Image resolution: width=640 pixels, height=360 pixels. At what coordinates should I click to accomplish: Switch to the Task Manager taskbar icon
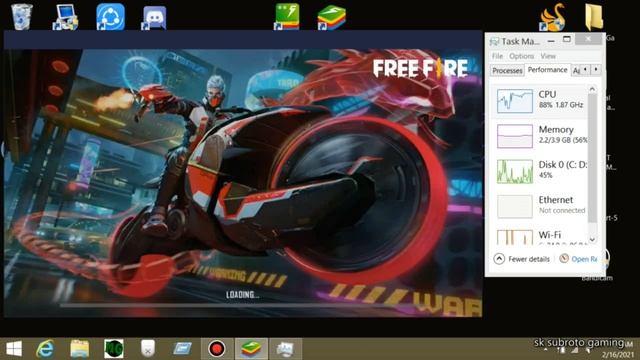(x=285, y=349)
